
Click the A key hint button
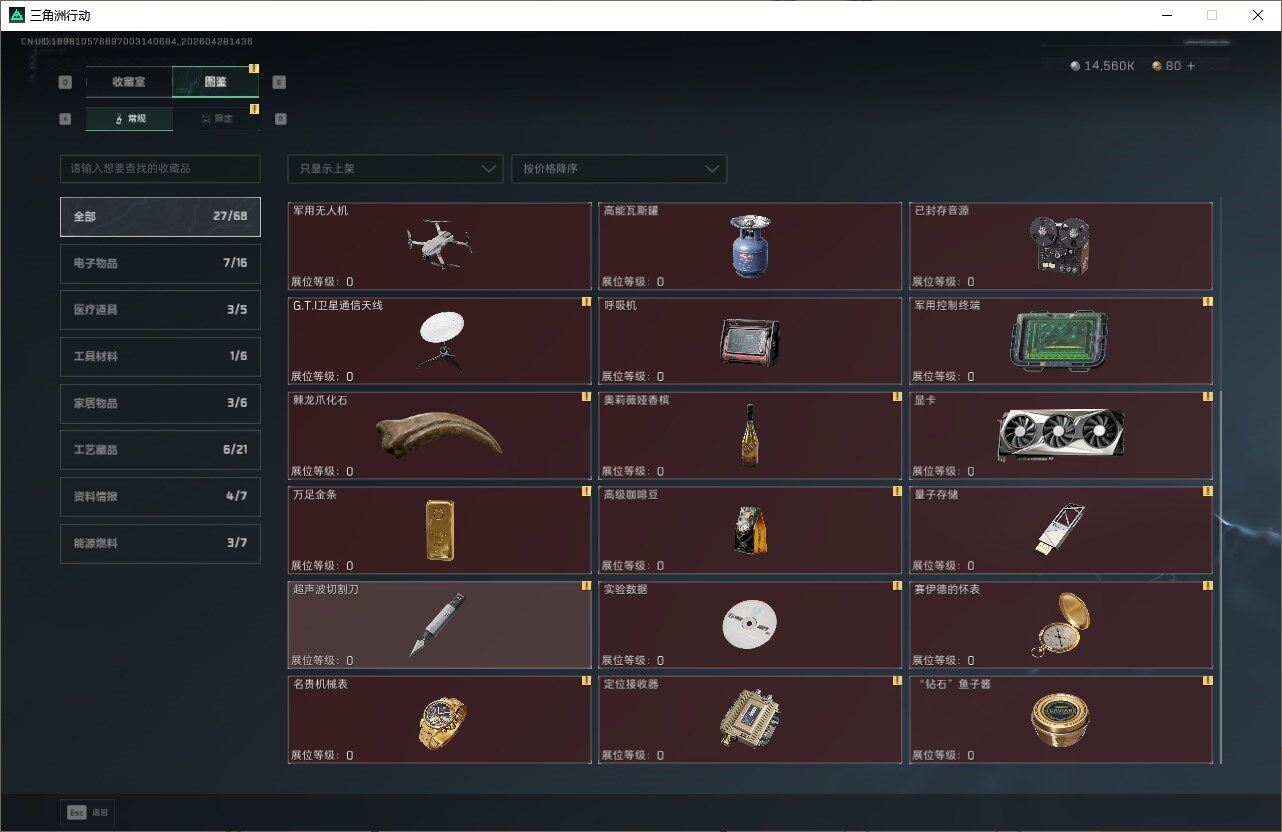click(65, 119)
